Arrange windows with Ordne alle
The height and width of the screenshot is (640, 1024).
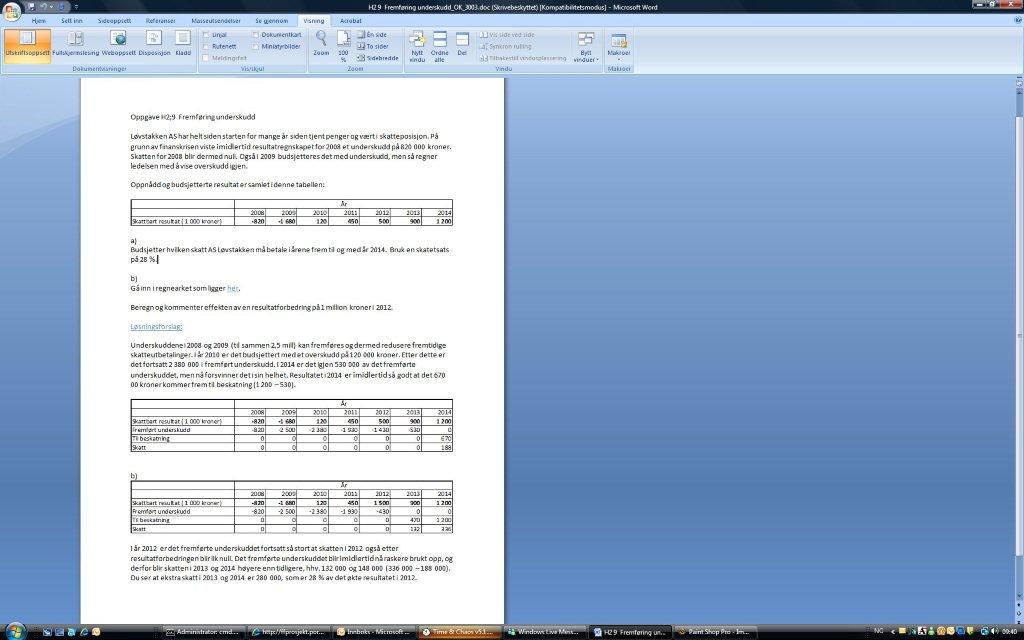440,45
